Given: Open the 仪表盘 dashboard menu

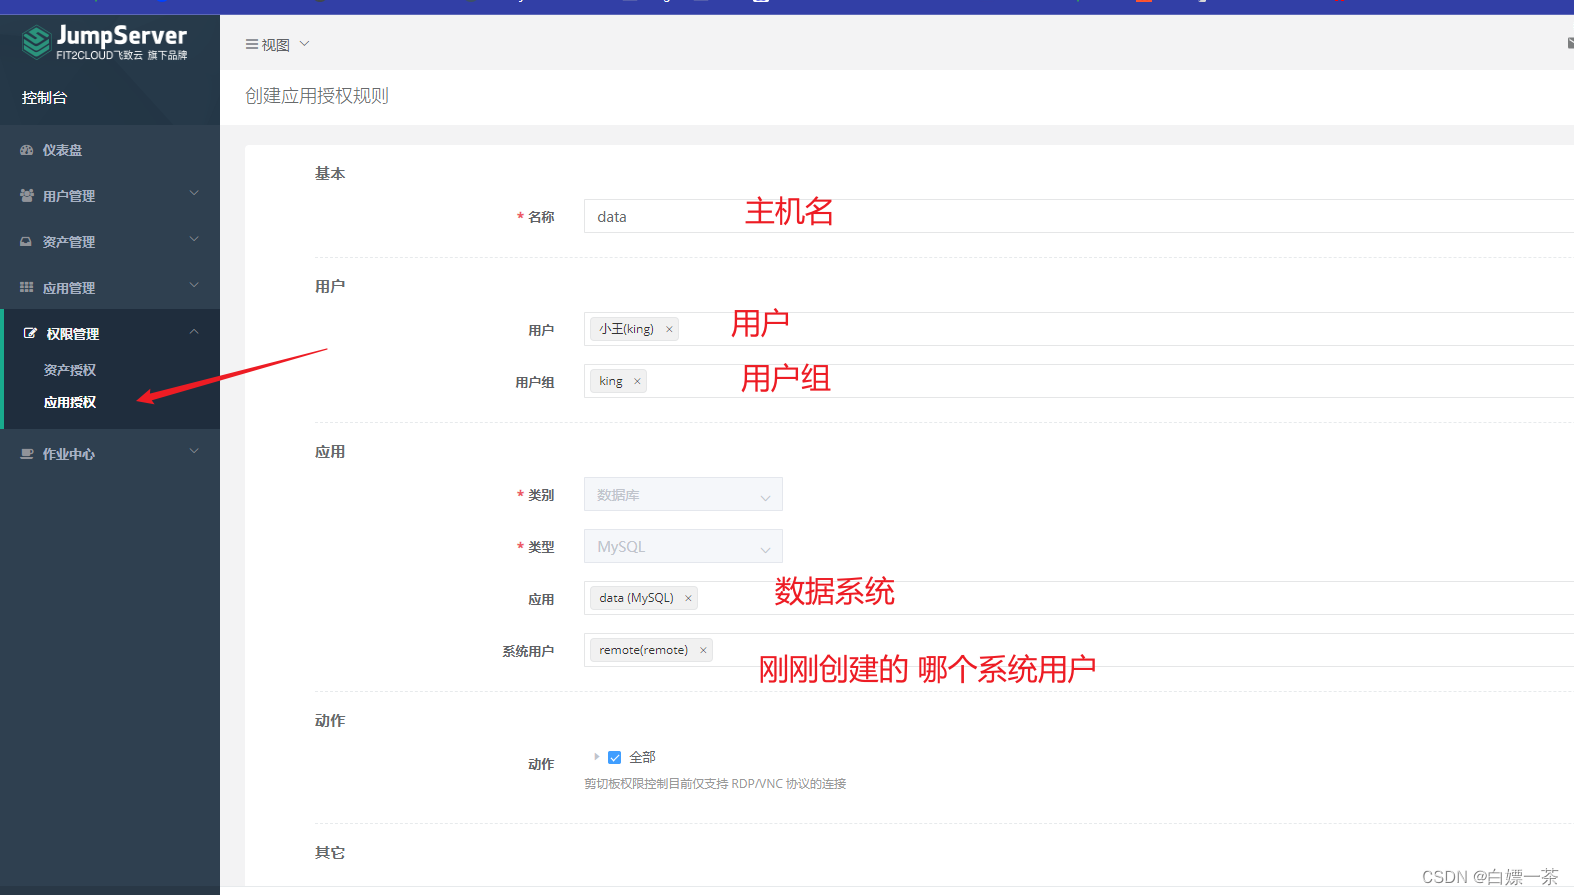Looking at the screenshot, I should tap(110, 150).
